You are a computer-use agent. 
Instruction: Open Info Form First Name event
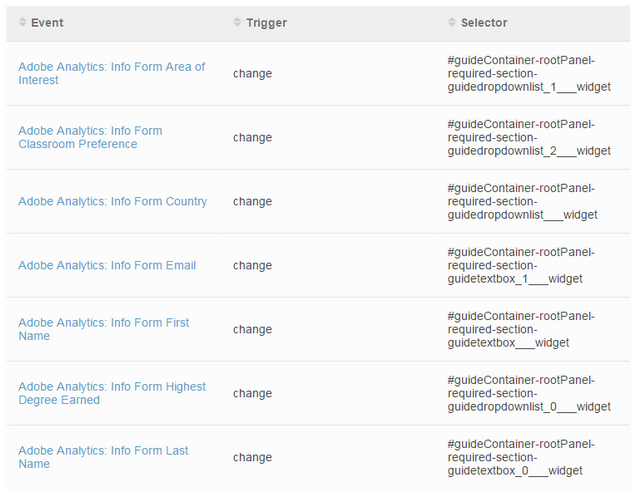(x=104, y=329)
